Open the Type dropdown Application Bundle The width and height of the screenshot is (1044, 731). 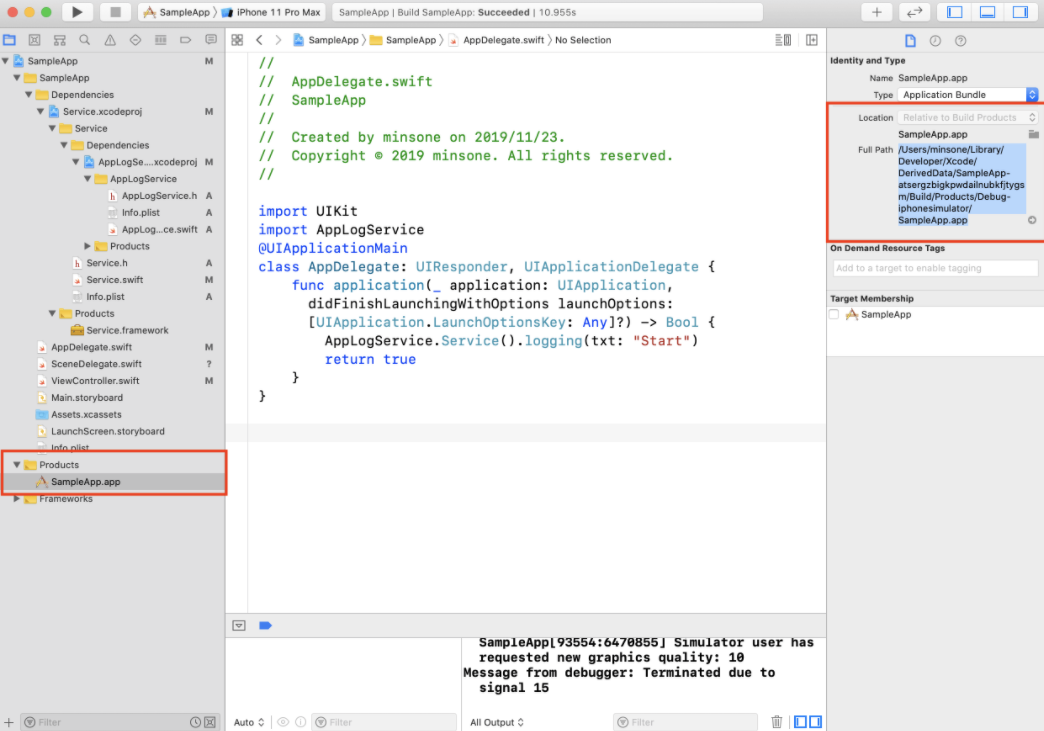pos(967,95)
